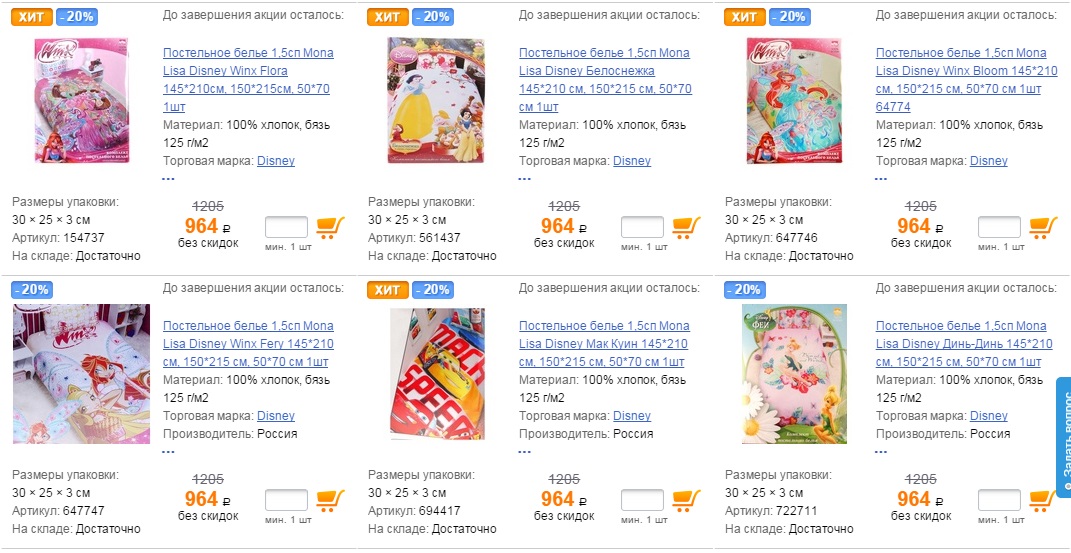Add Динь-Динь bedding to cart
The image size is (1071, 553).
click(1044, 500)
